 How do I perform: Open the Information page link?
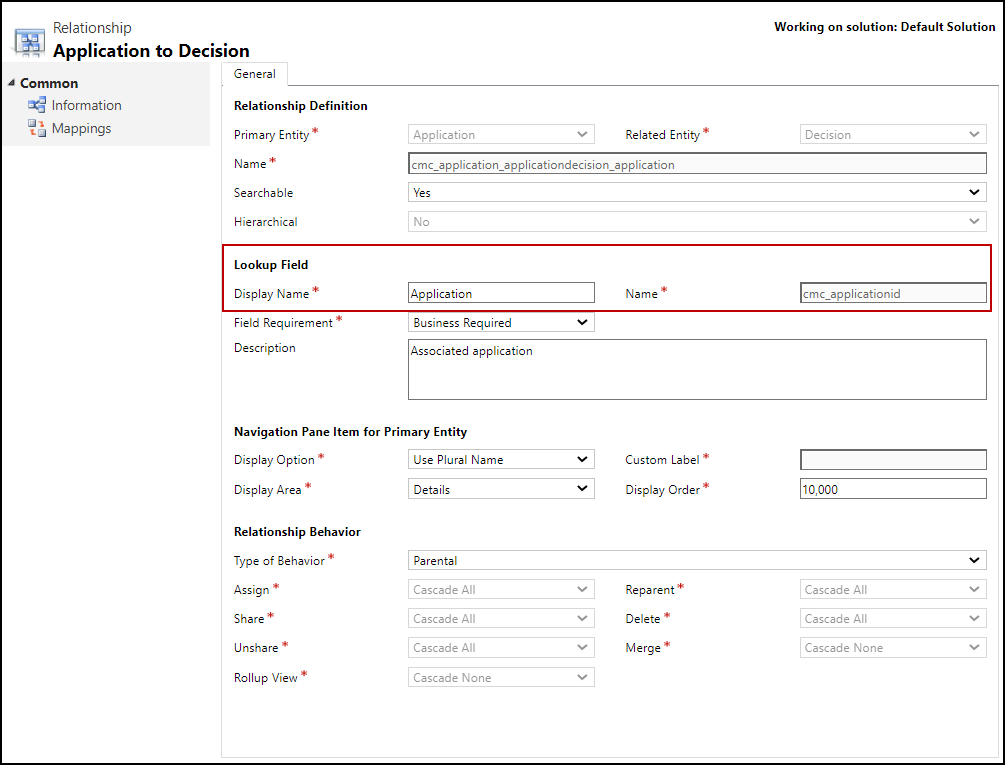coord(86,105)
